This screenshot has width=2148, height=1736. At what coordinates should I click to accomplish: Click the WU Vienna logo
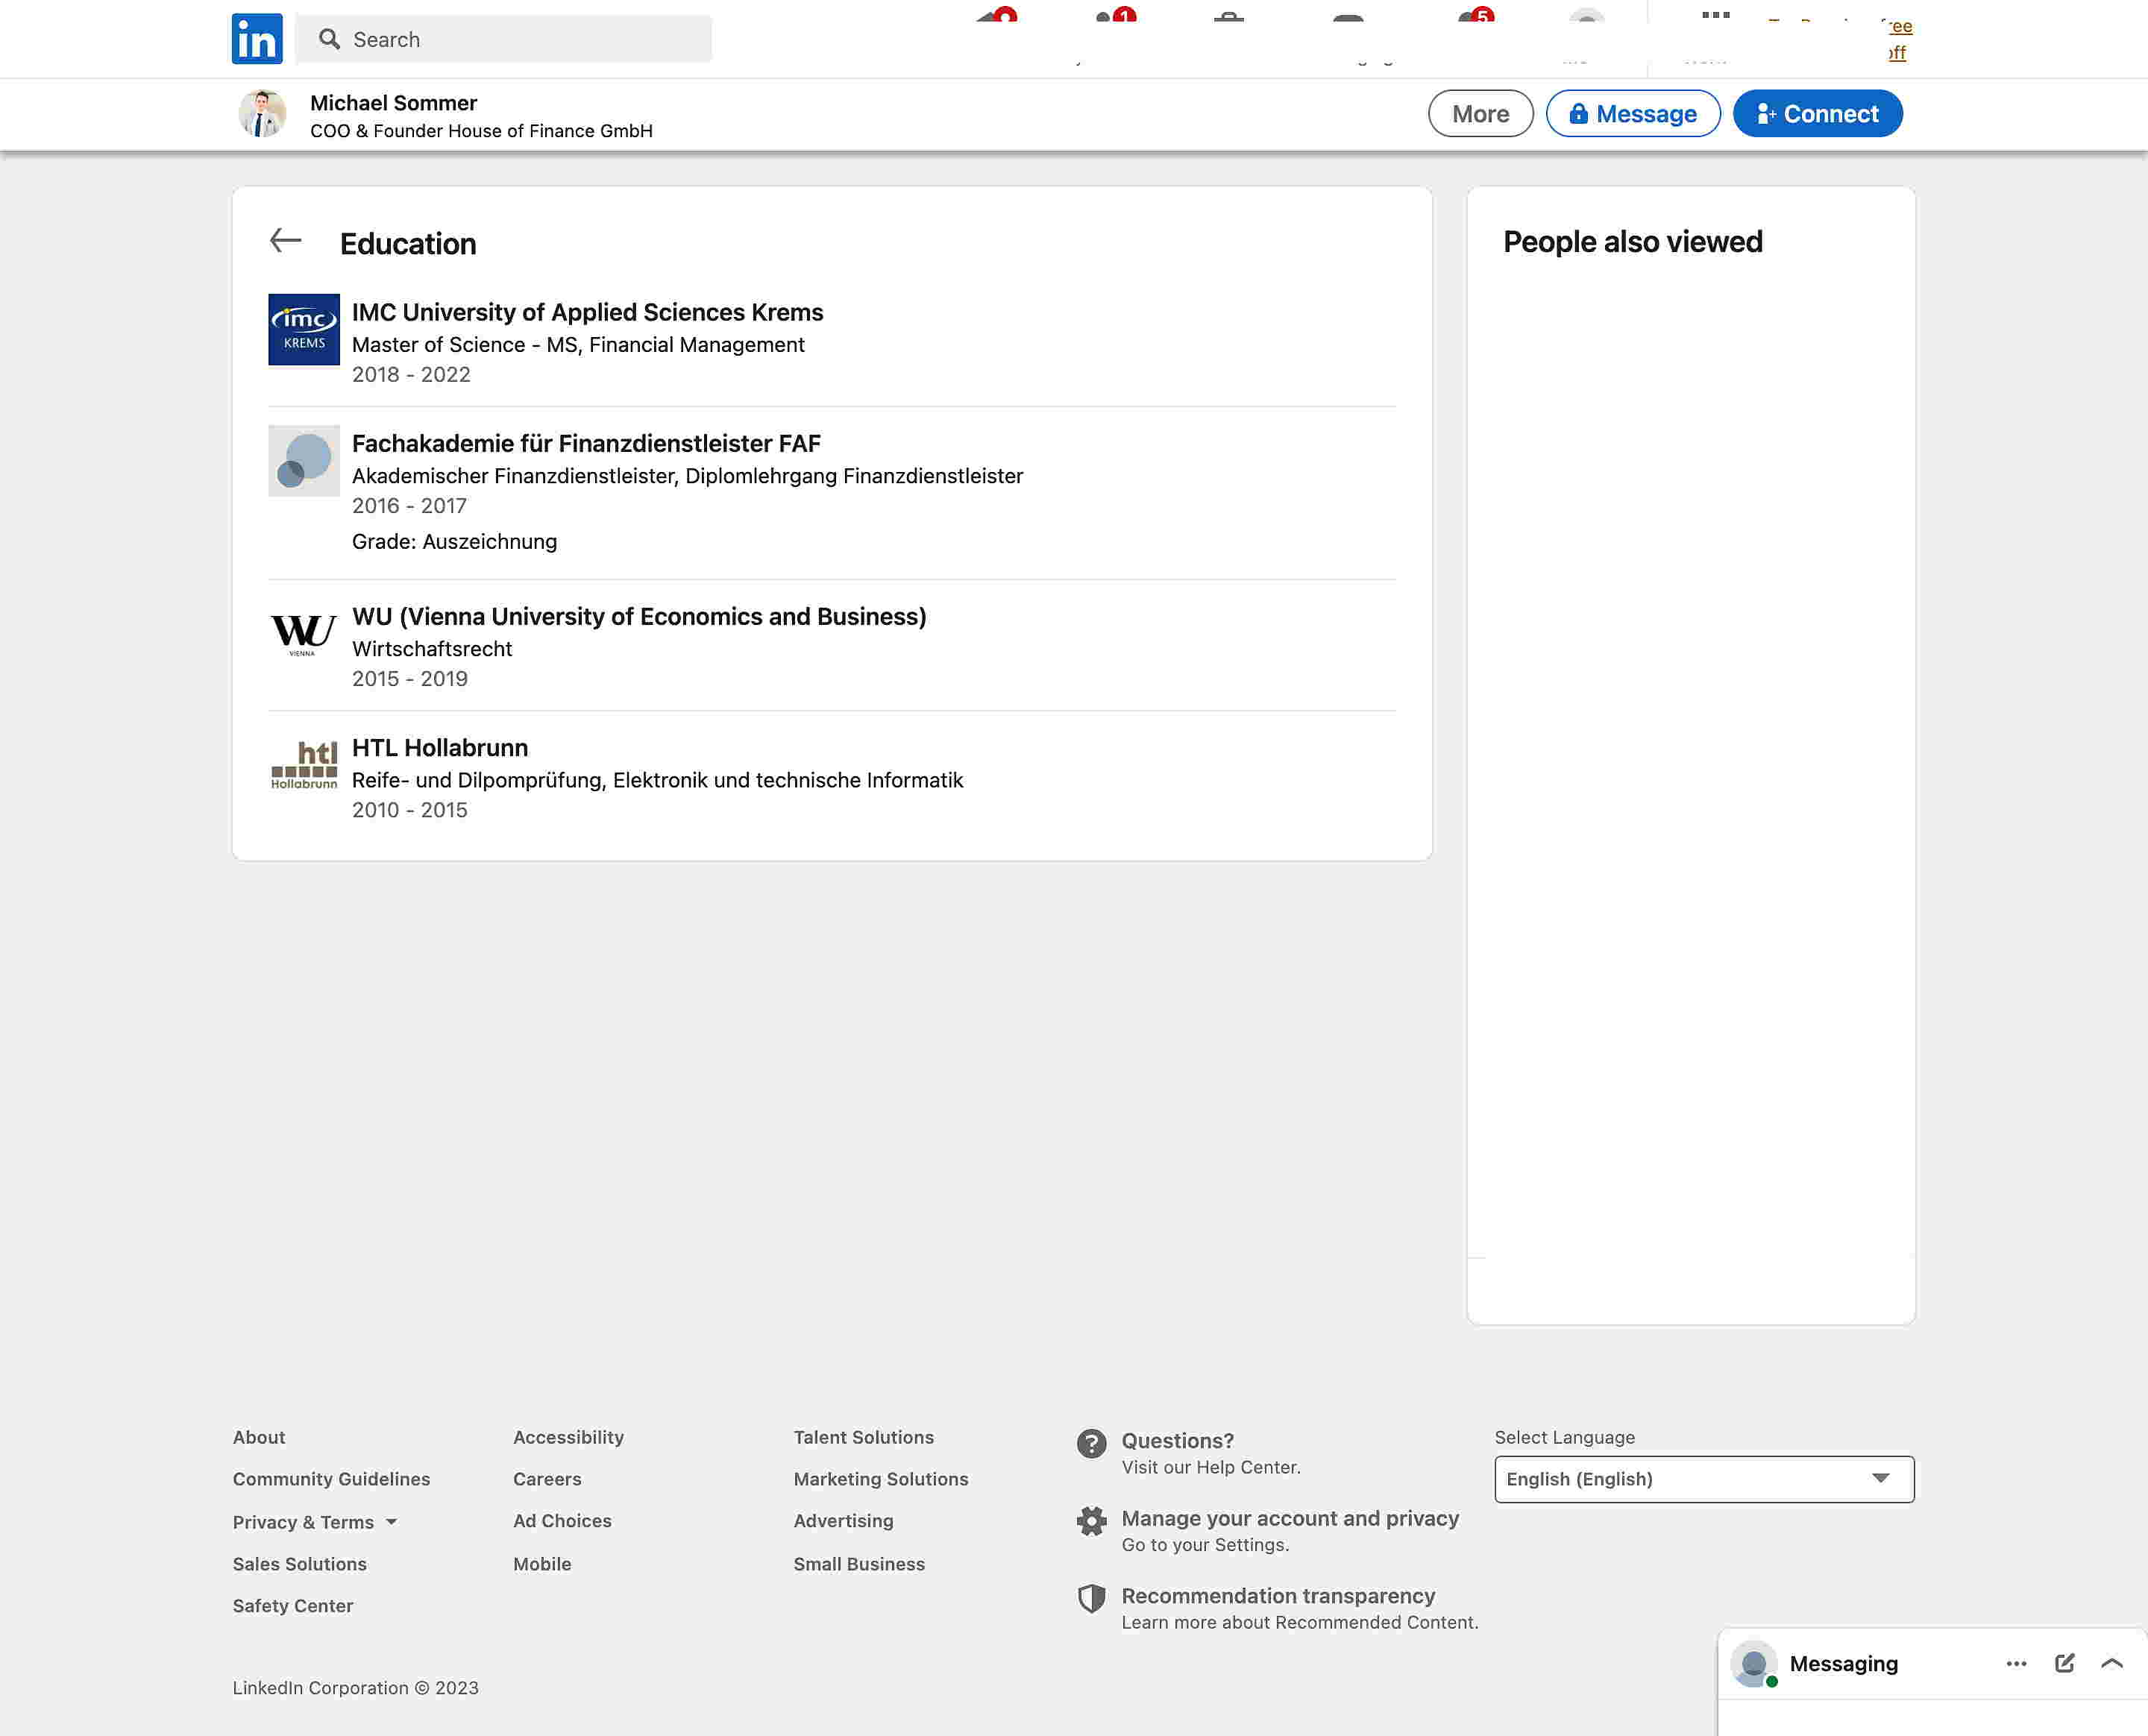coord(304,634)
